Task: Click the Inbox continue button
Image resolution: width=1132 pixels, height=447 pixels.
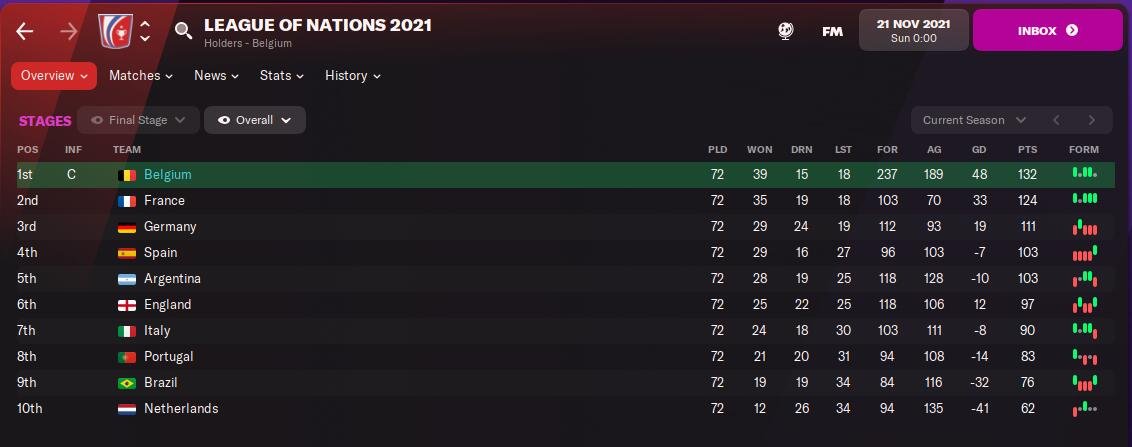Action: [x=1047, y=31]
